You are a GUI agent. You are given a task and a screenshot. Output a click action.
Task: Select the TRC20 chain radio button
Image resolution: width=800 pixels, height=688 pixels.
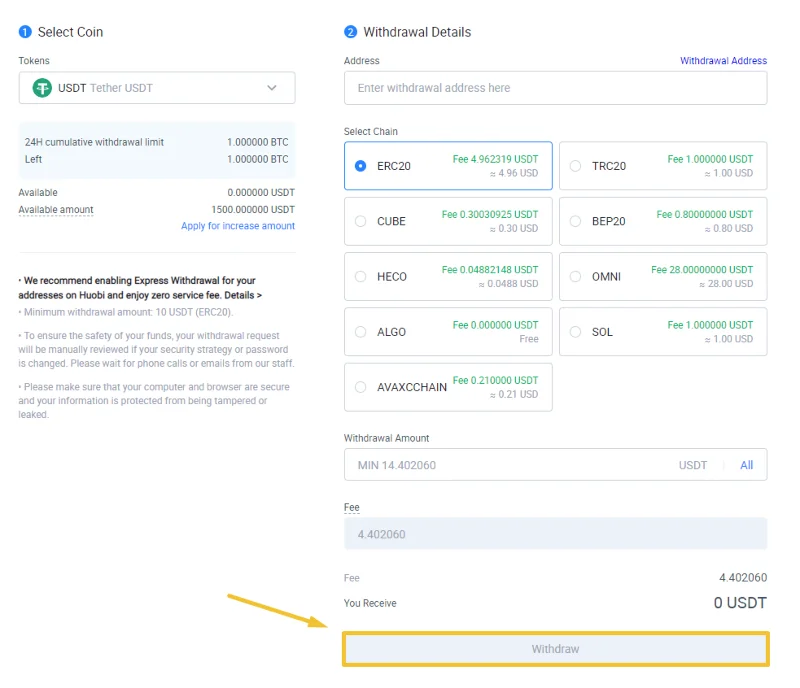click(576, 166)
